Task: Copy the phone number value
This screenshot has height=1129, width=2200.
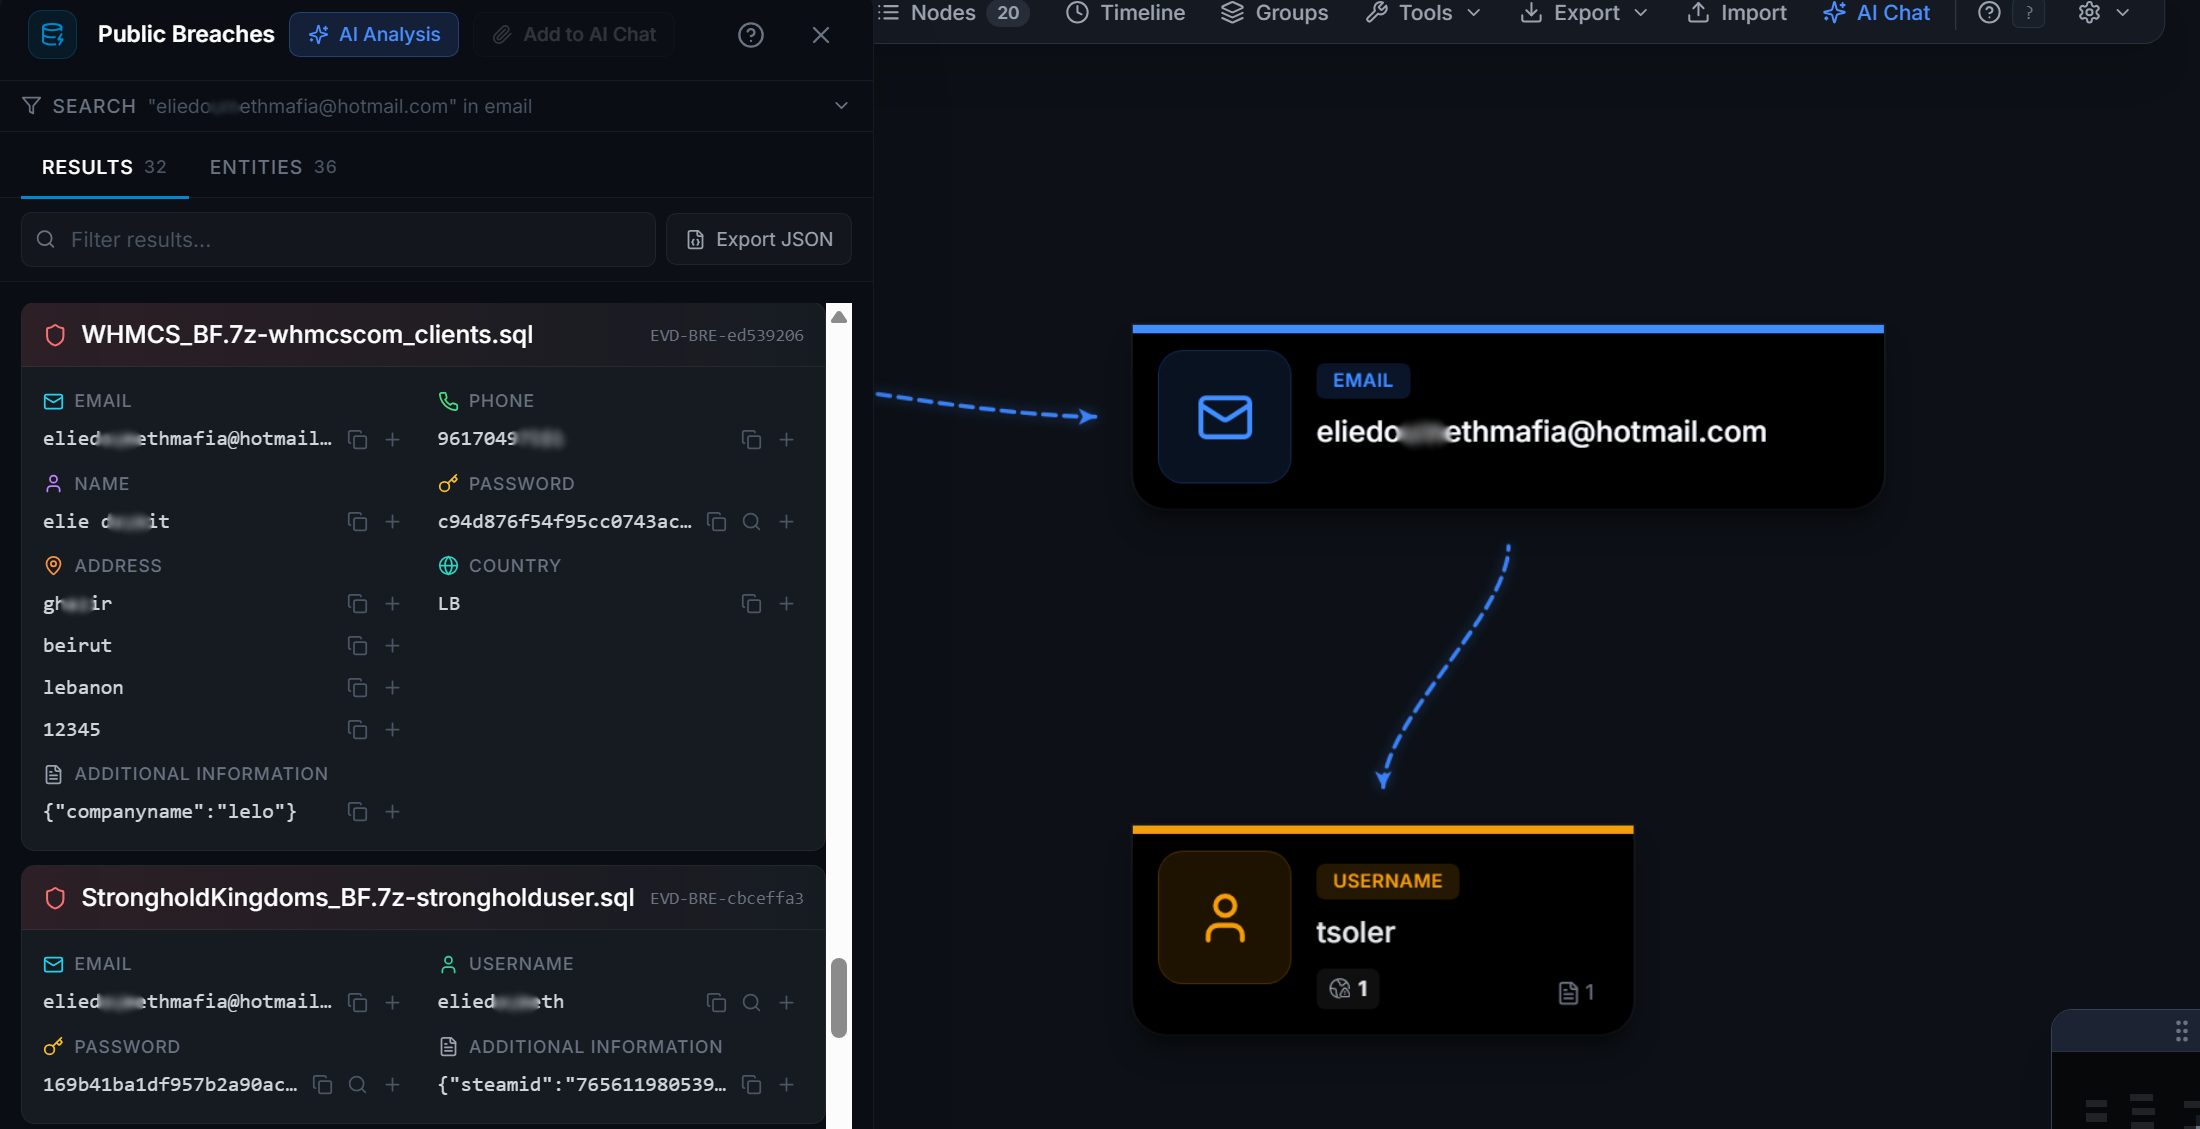Action: [x=751, y=440]
